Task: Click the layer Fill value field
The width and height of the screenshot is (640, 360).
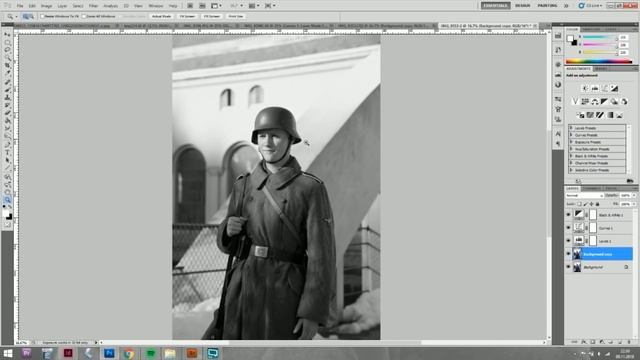Action: 625,204
